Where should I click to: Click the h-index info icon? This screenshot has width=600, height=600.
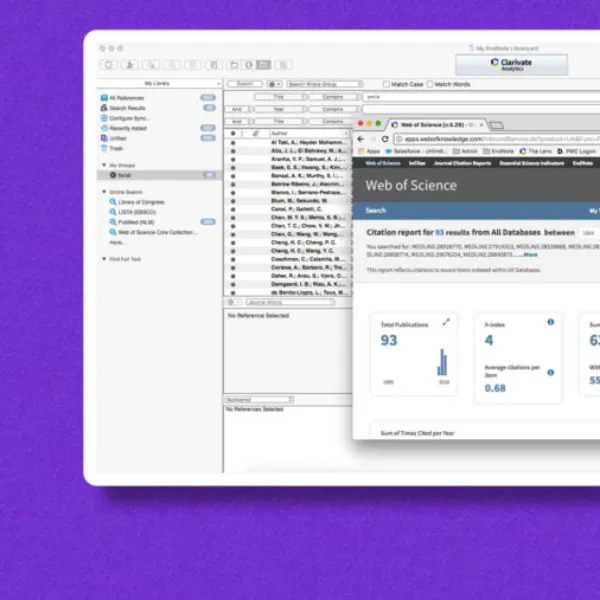[x=551, y=322]
